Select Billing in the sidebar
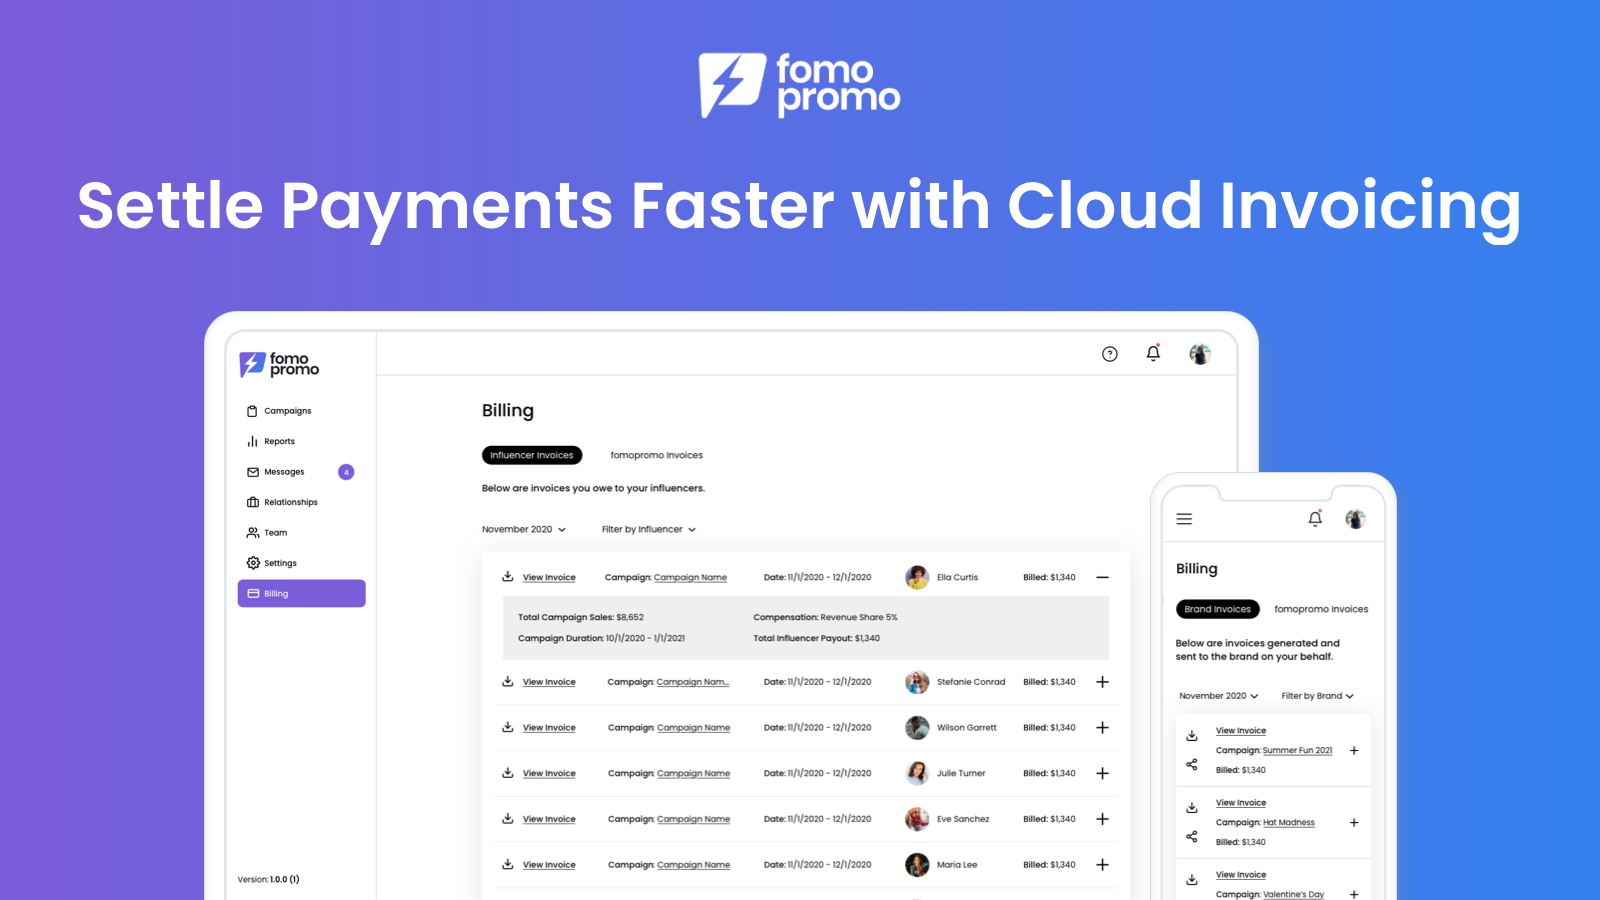The height and width of the screenshot is (900, 1600). pos(301,593)
